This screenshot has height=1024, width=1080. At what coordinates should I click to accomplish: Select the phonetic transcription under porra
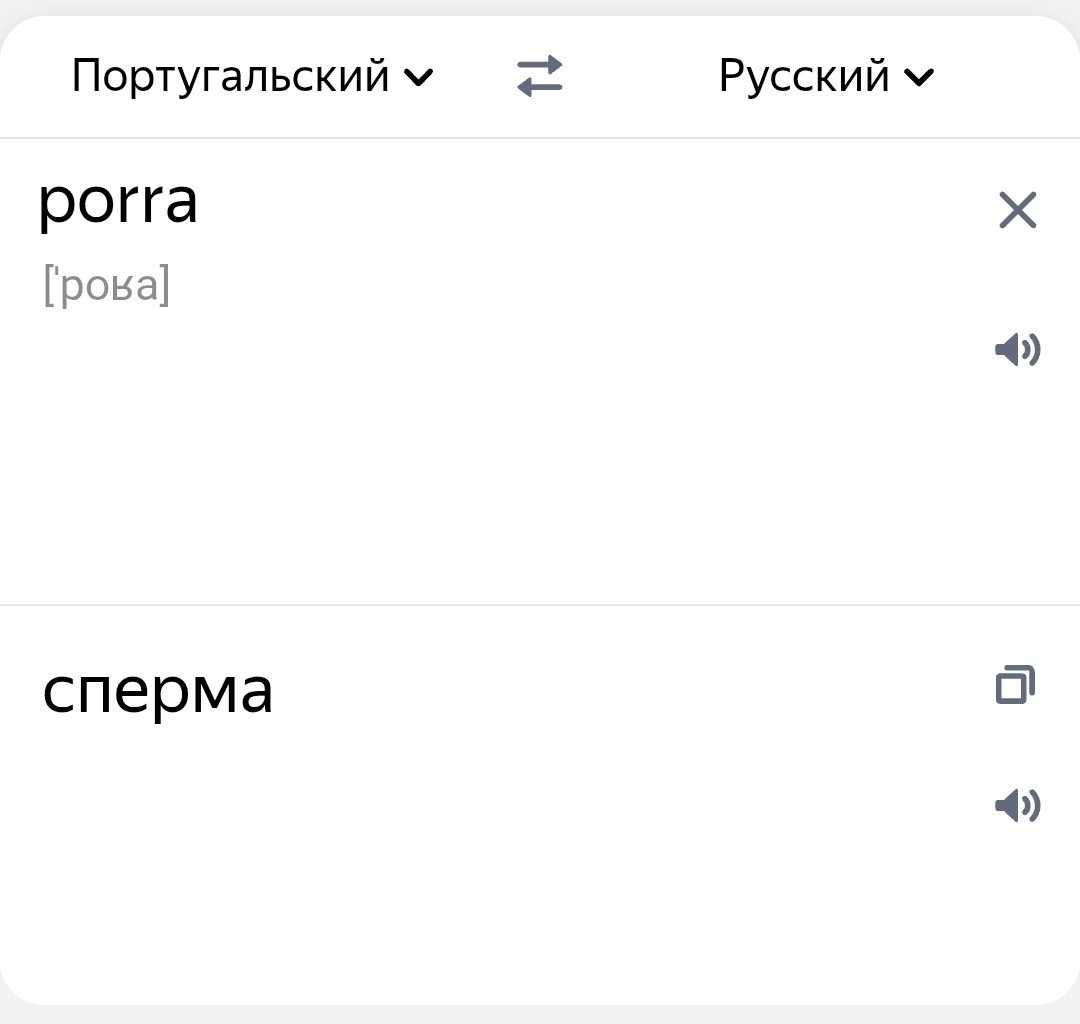point(107,285)
